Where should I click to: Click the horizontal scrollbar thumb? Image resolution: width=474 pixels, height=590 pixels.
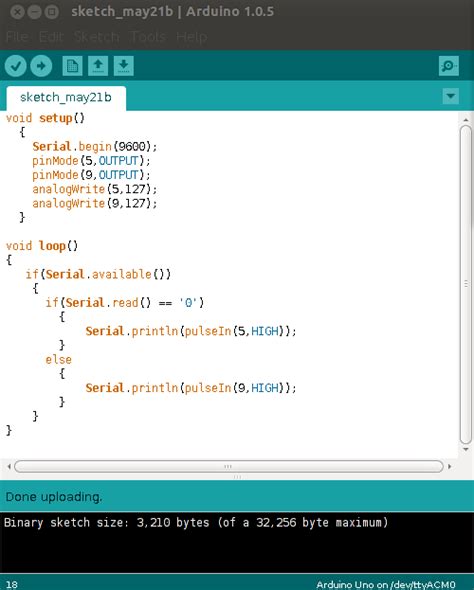229,466
